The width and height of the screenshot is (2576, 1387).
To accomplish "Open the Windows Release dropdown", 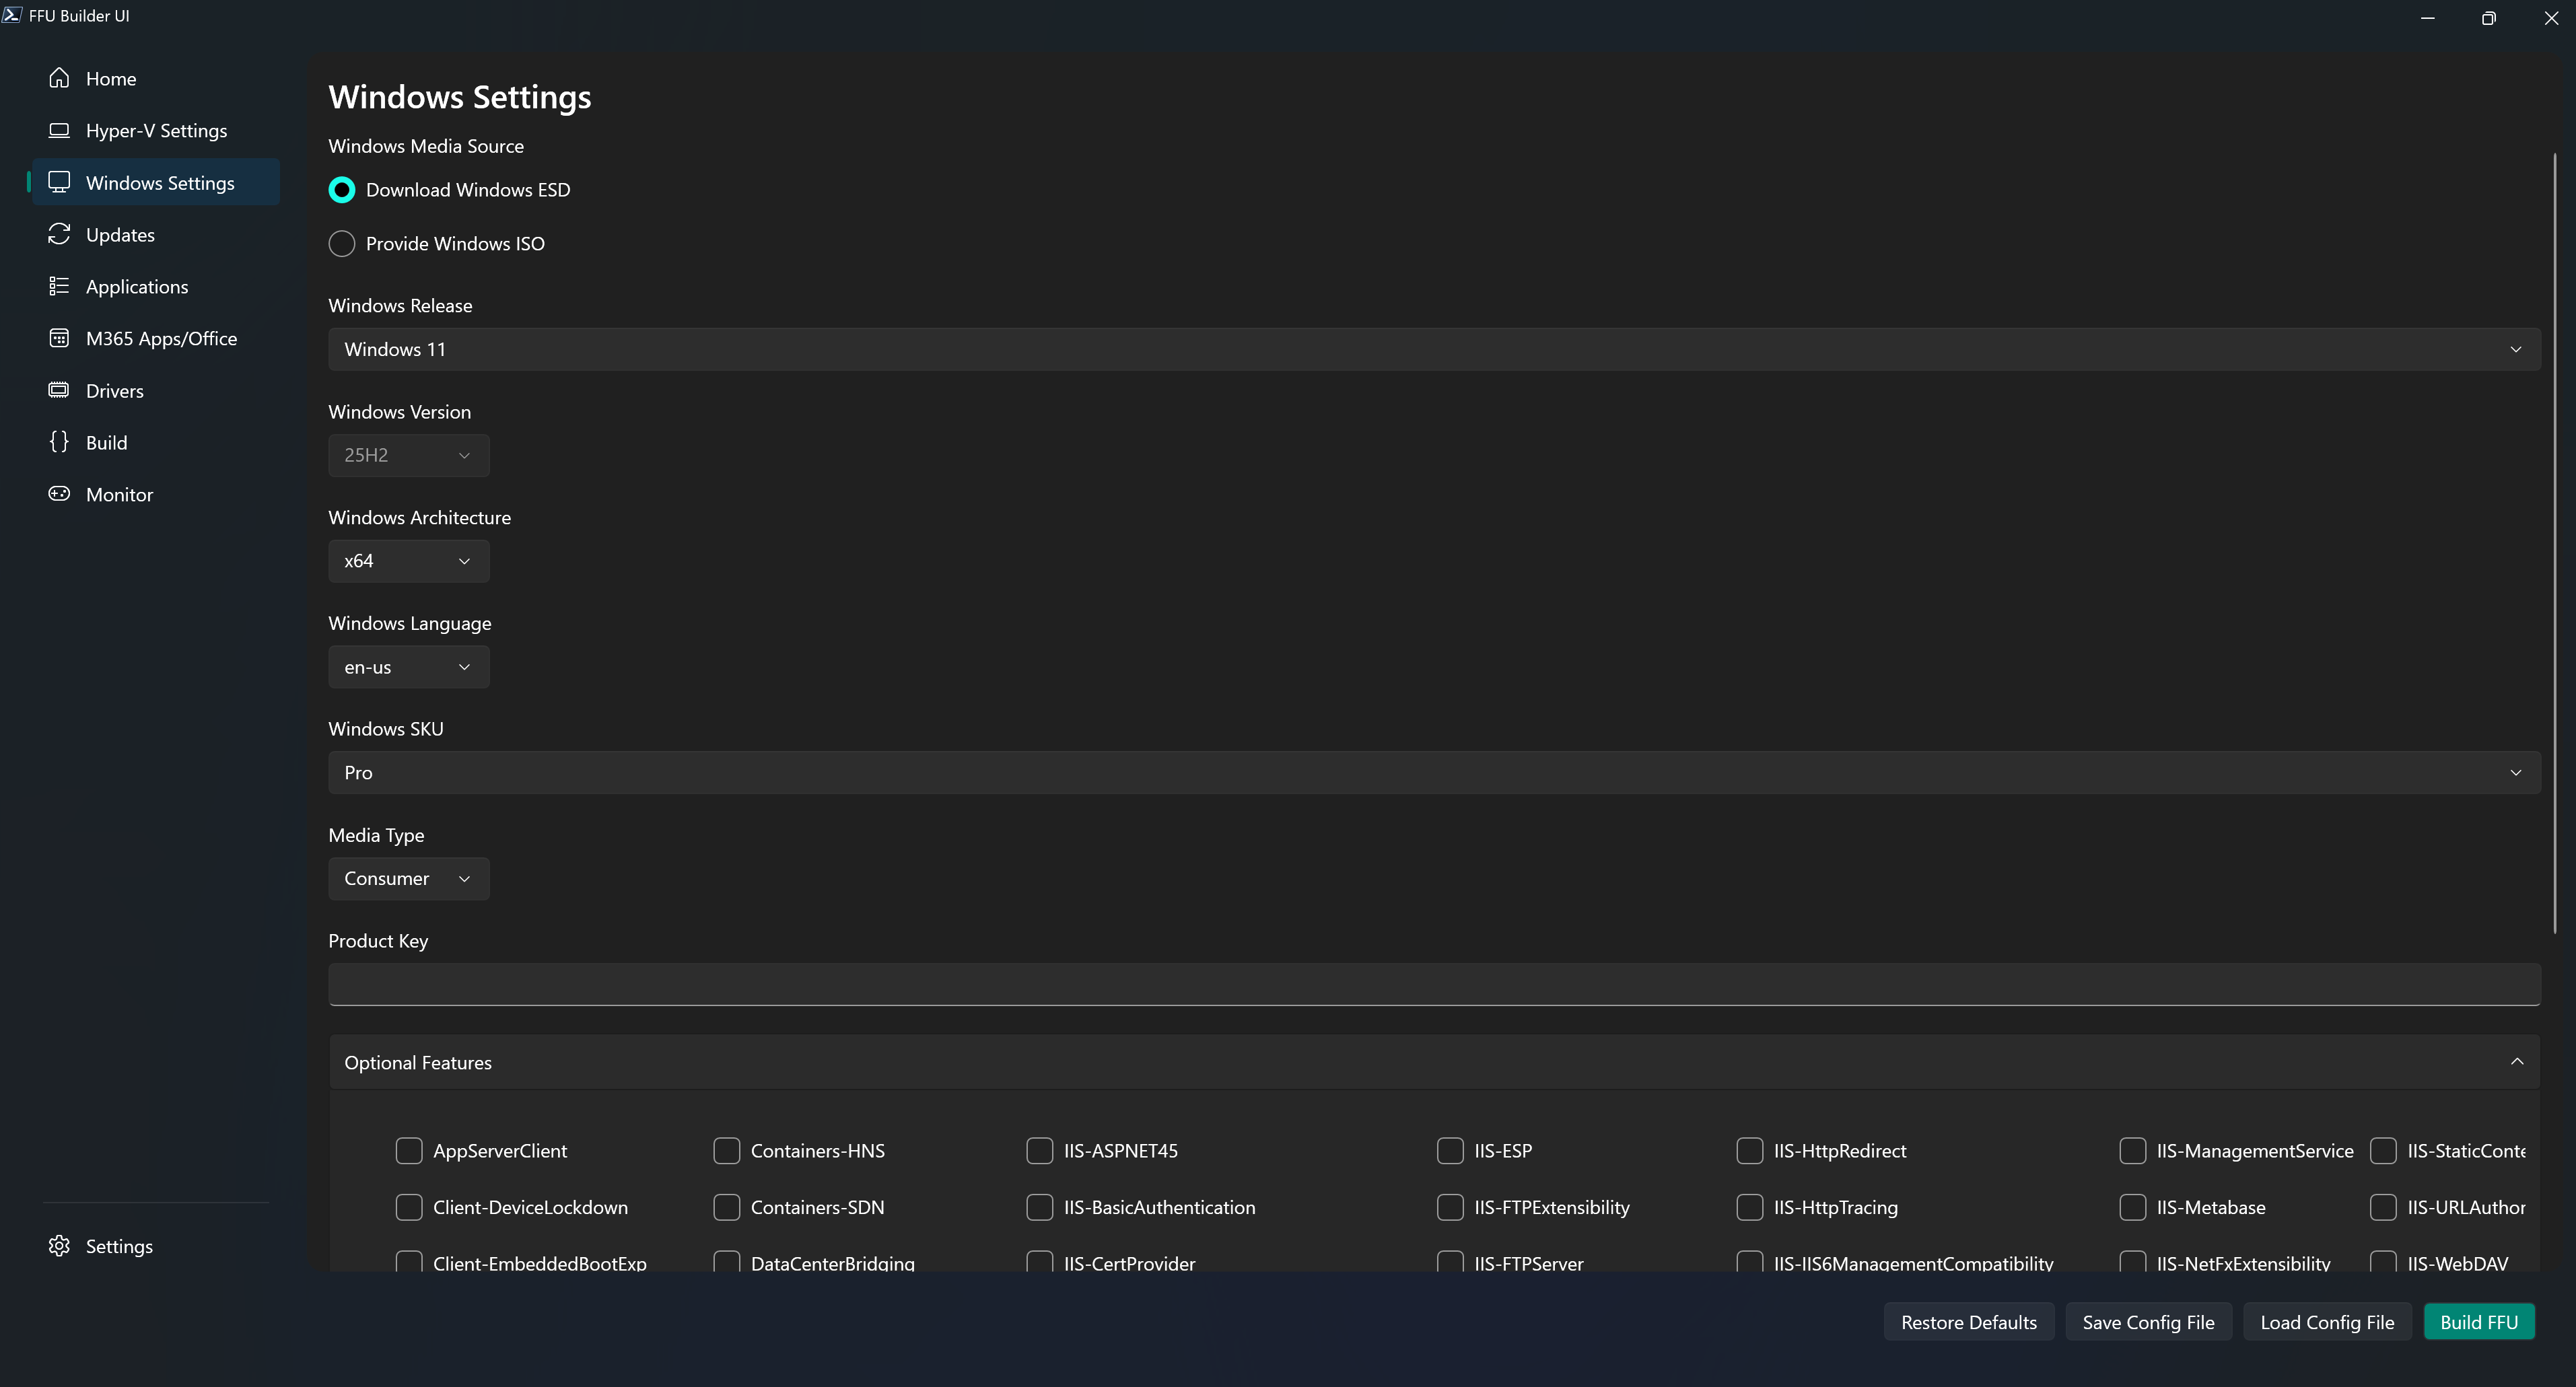I will coord(1434,349).
